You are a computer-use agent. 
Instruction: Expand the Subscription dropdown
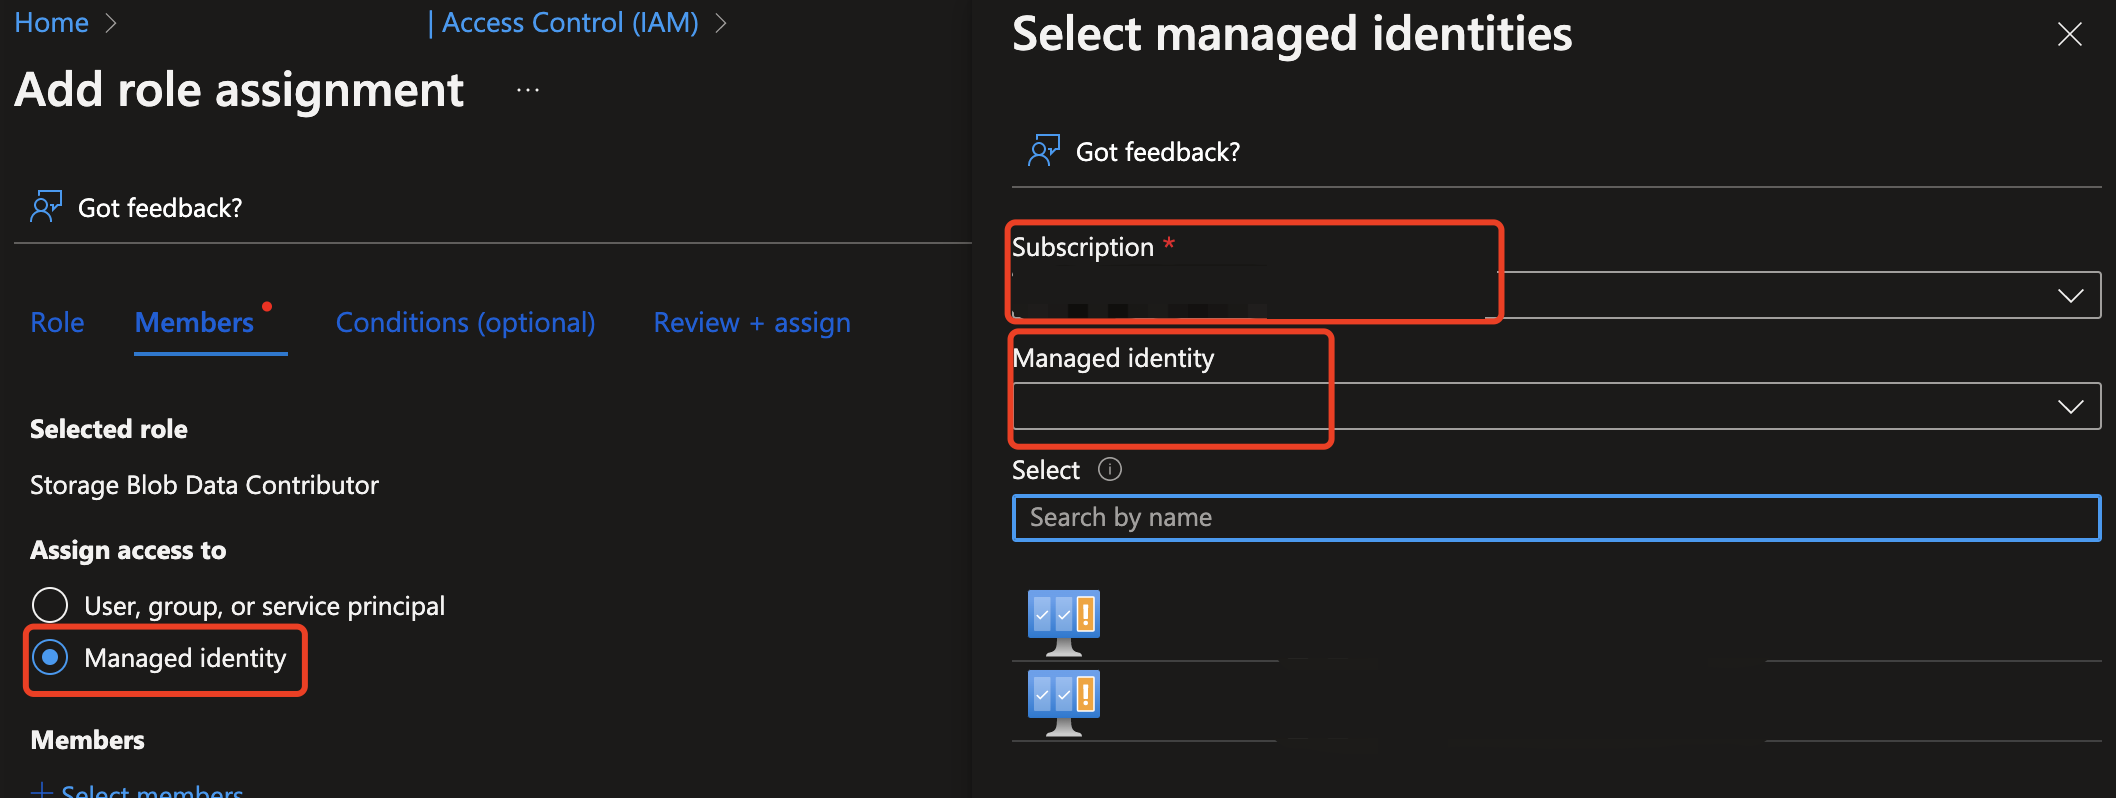point(2069,296)
